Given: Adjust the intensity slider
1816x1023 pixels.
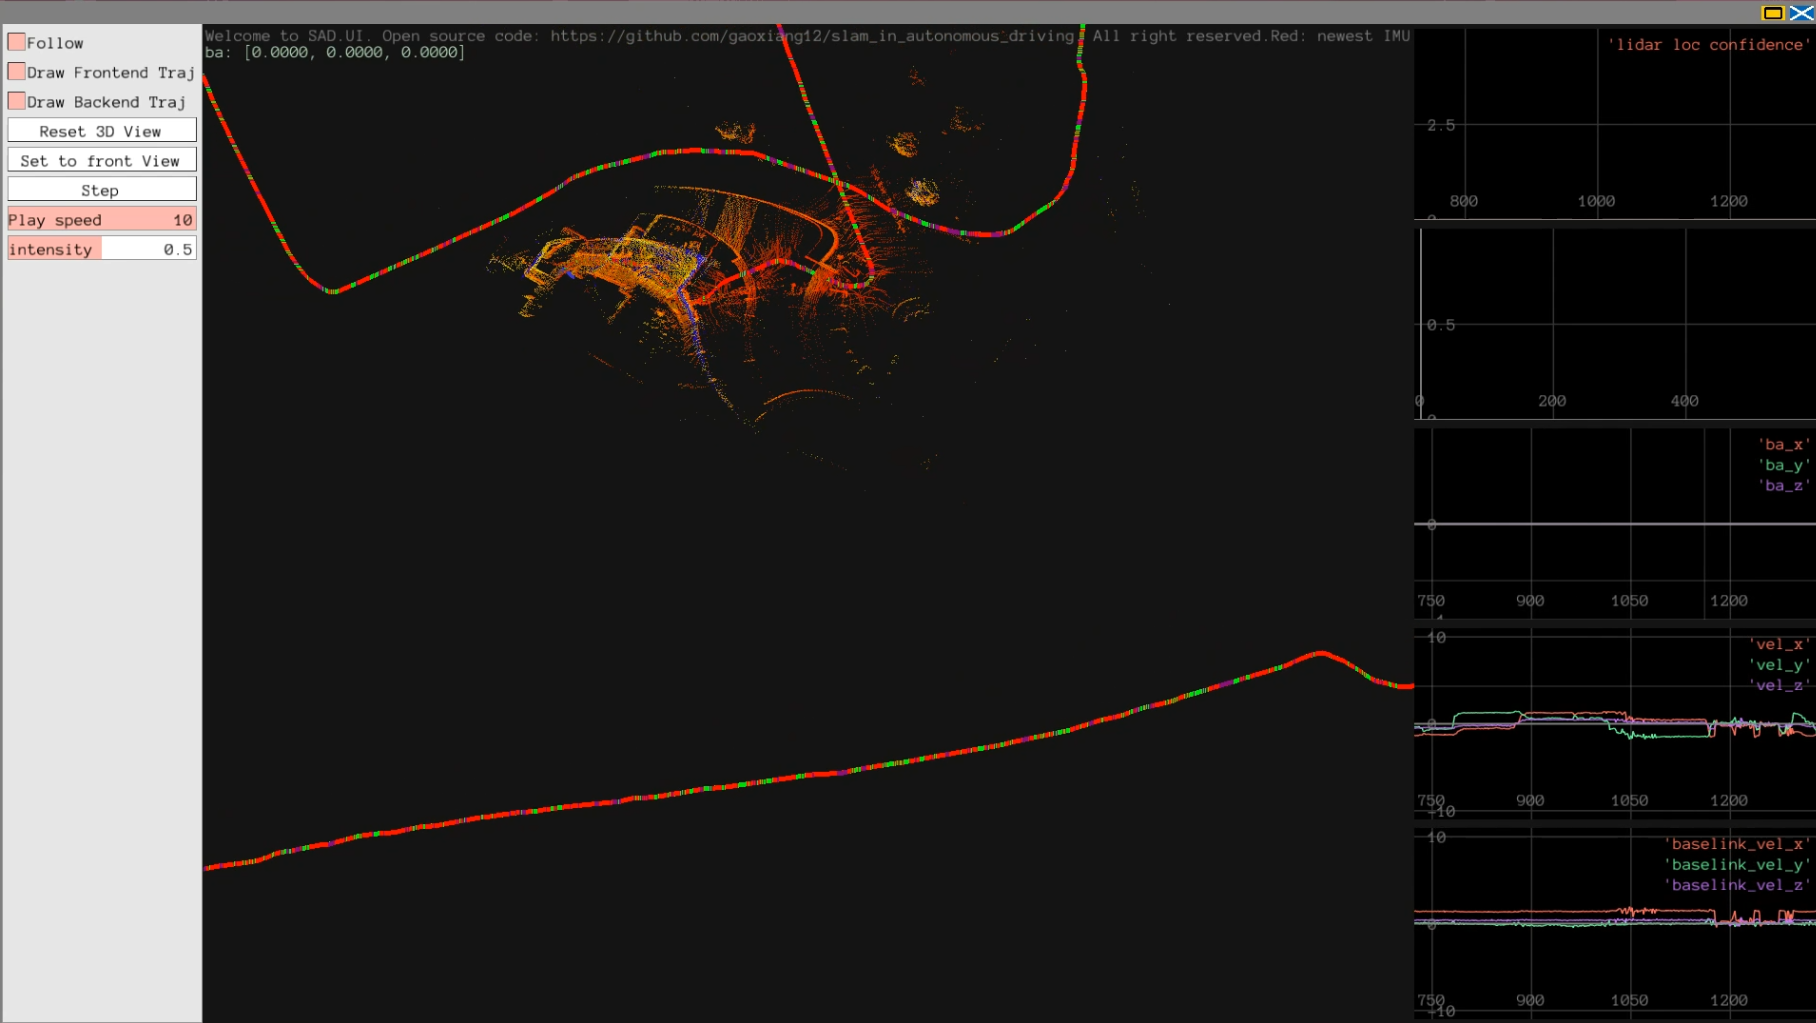Looking at the screenshot, I should (101, 249).
